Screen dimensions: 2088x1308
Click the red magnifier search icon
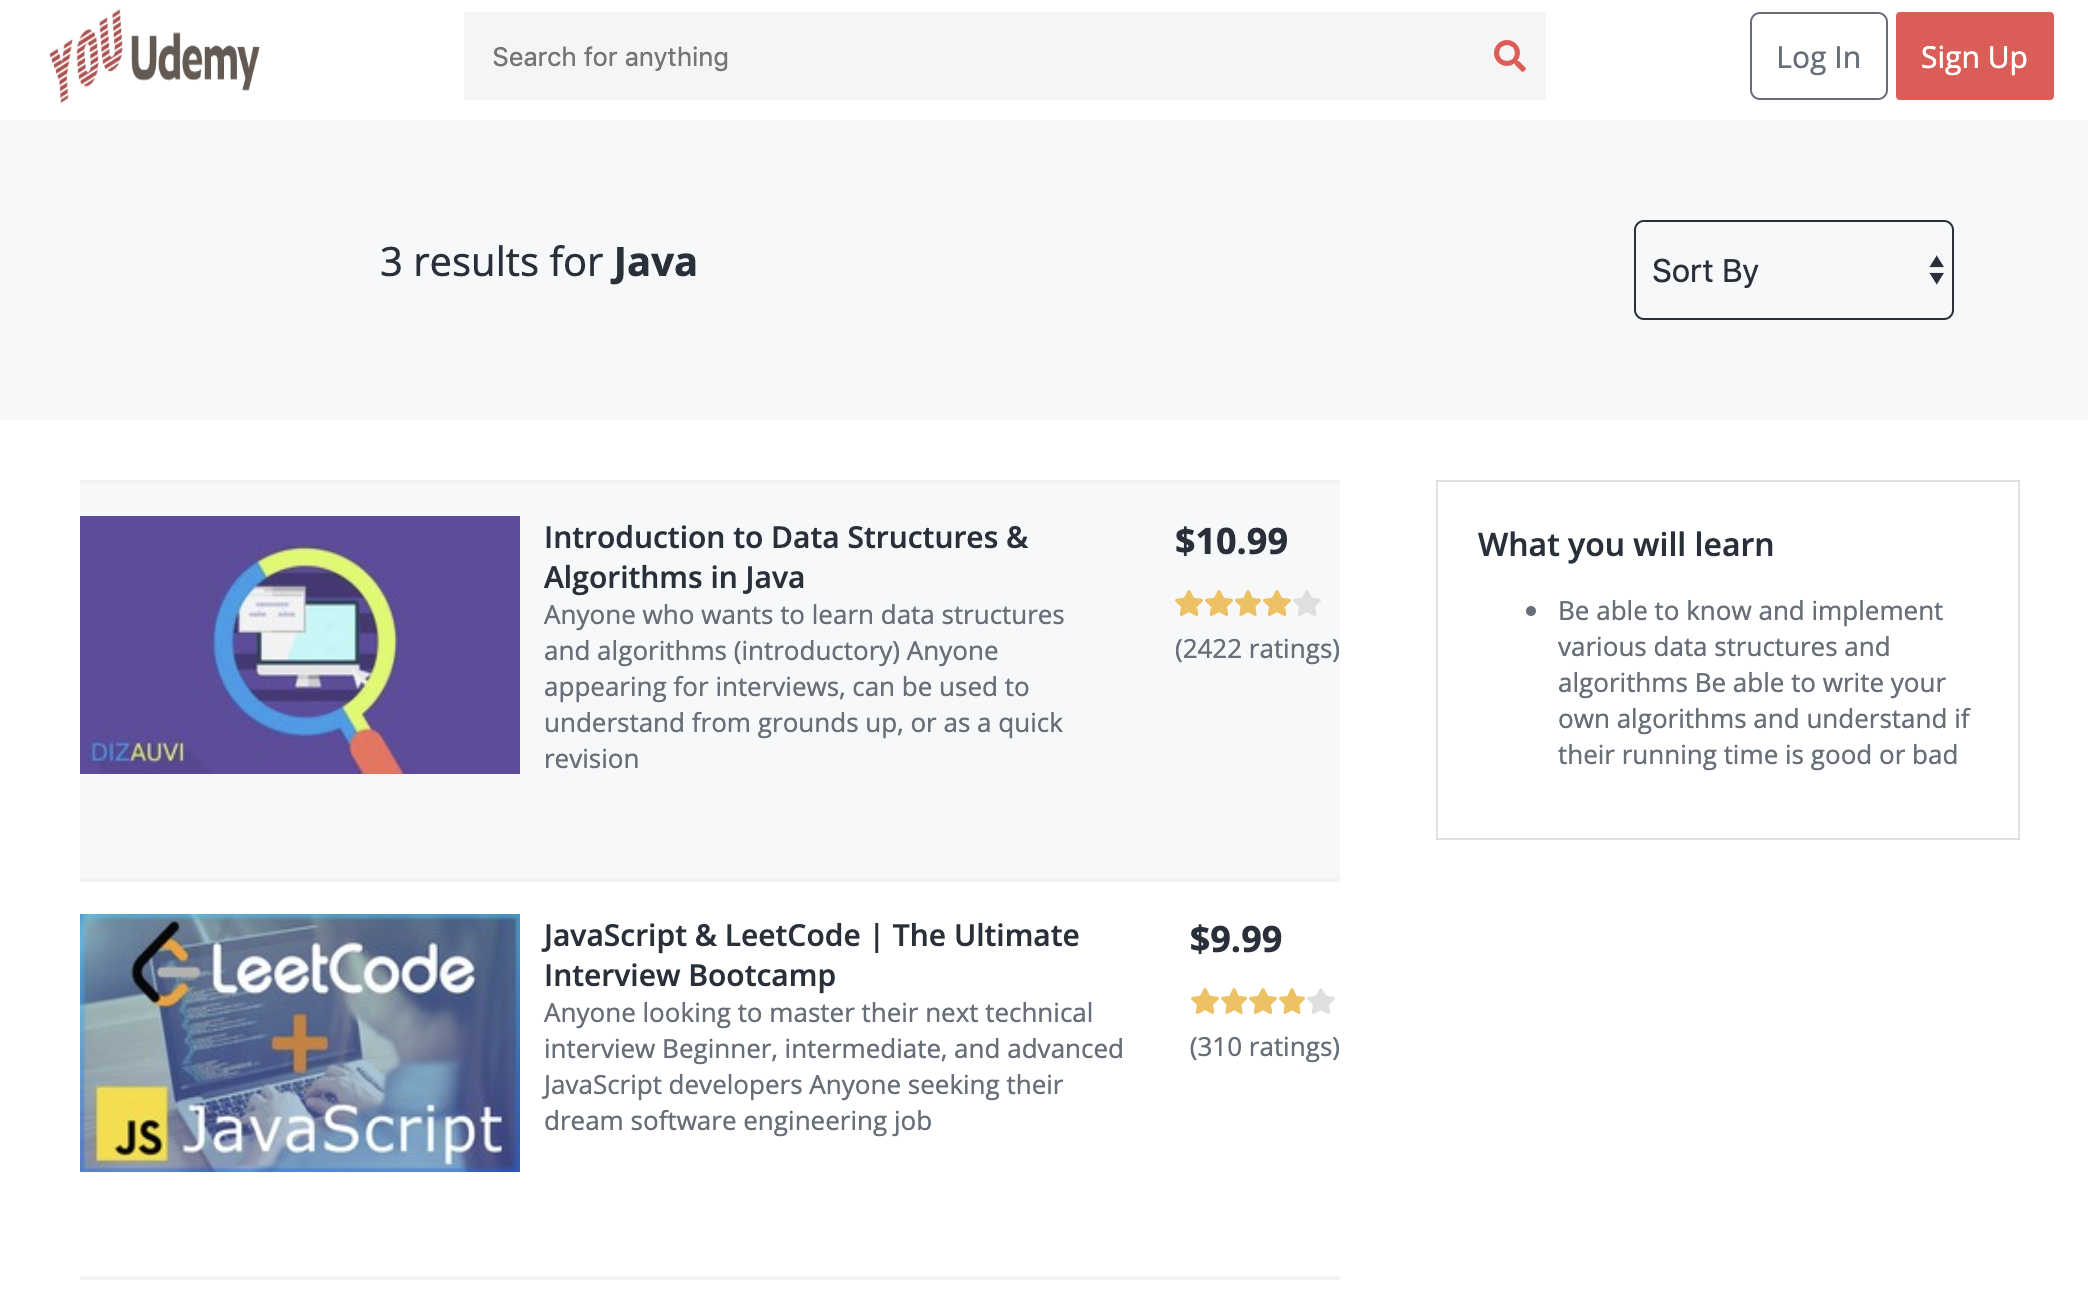tap(1509, 56)
